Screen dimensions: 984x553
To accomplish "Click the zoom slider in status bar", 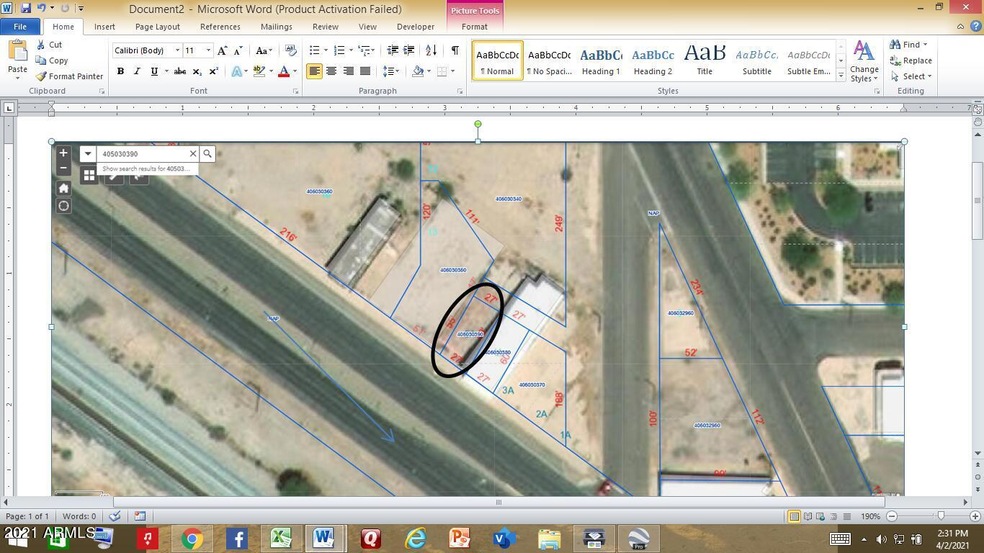I will [940, 516].
